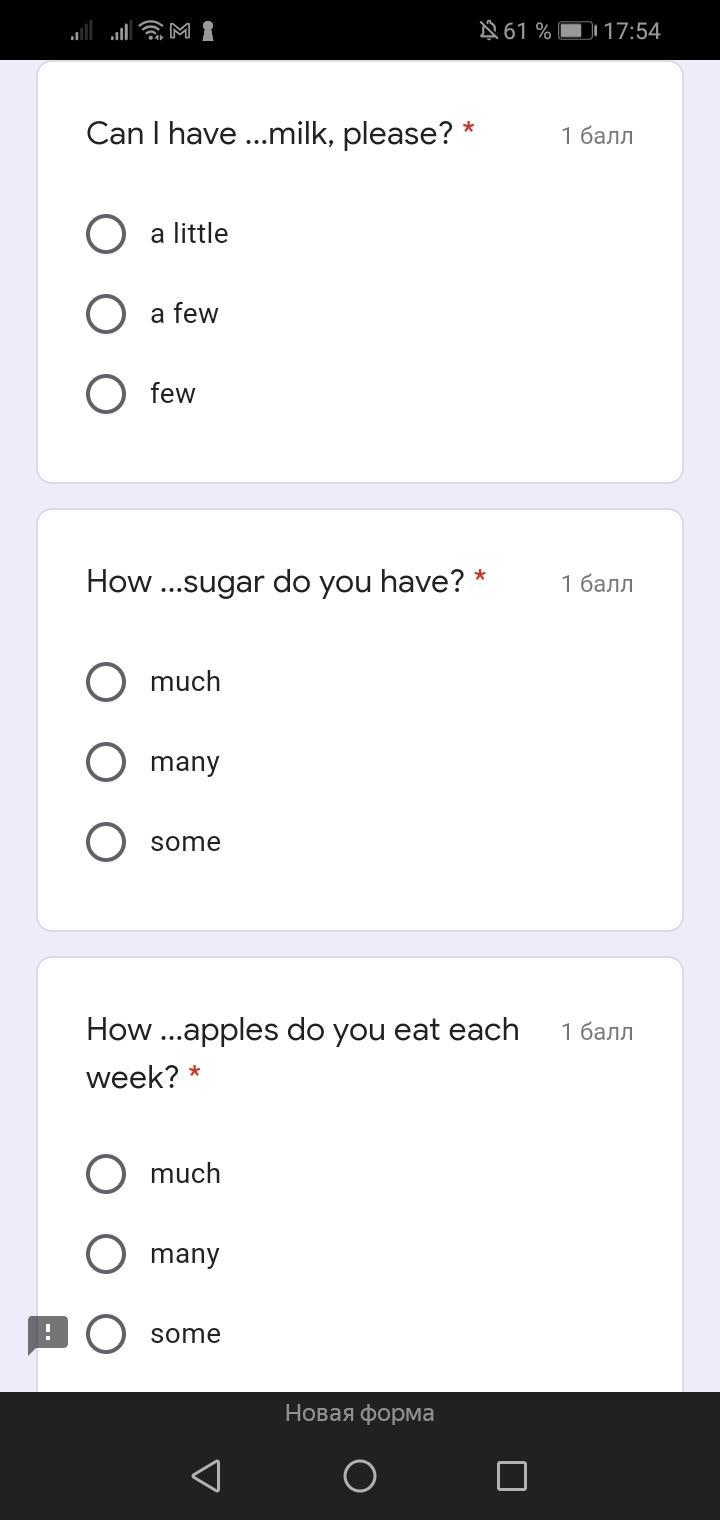Select 'much' for the apples question
Image resolution: width=720 pixels, height=1520 pixels.
click(x=106, y=1174)
